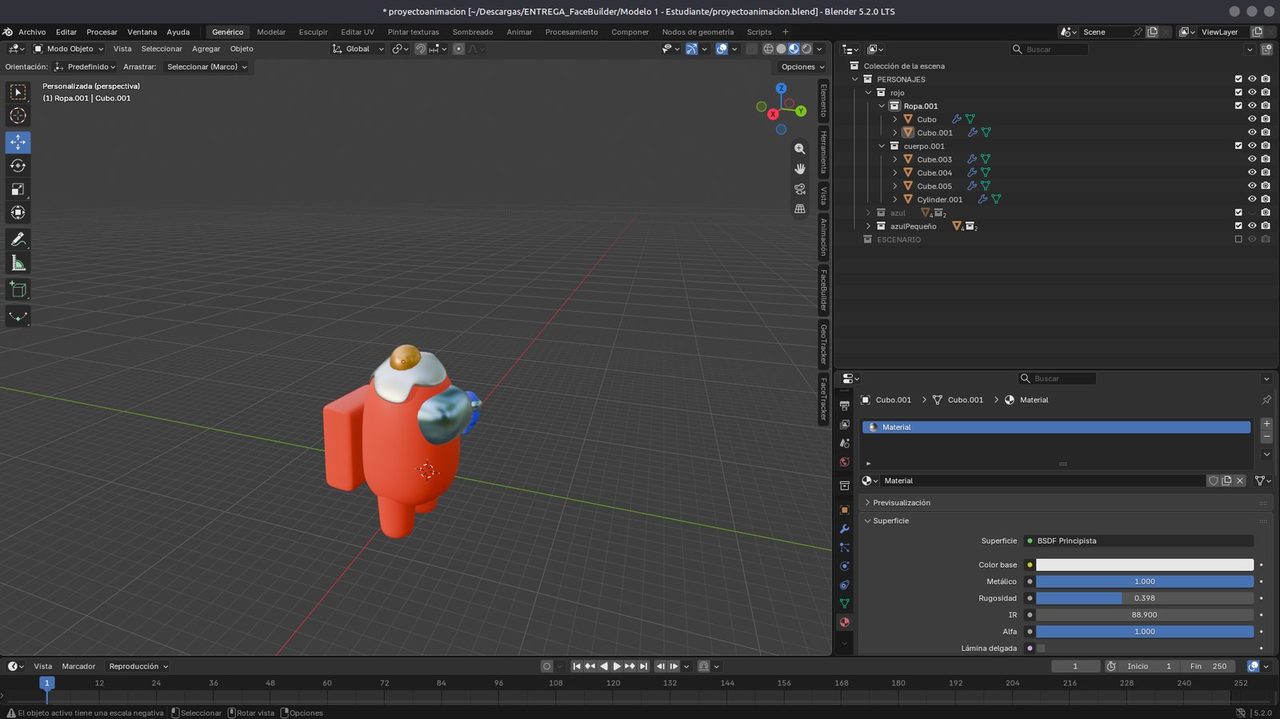
Task: Toggle fake user shield for Material
Action: tap(1213, 481)
